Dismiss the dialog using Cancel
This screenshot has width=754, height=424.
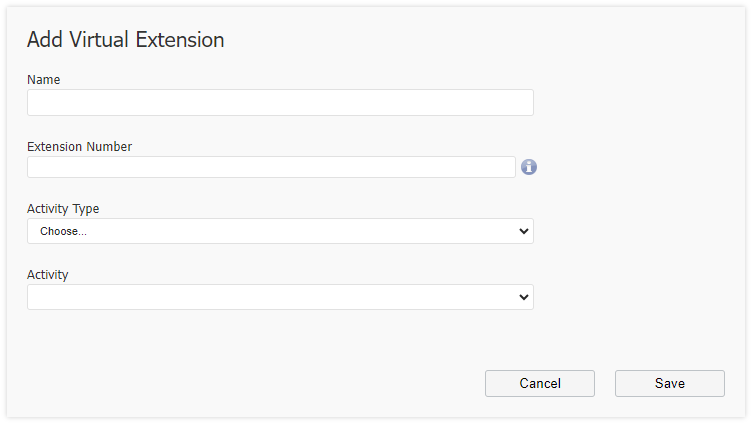click(x=540, y=383)
